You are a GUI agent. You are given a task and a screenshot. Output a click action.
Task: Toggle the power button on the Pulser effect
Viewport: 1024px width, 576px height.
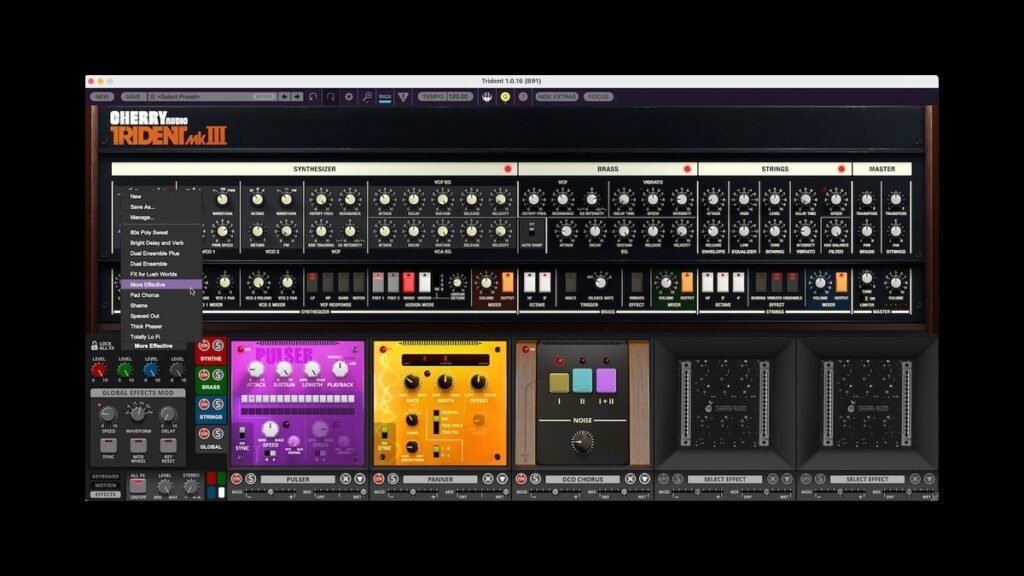(x=241, y=348)
